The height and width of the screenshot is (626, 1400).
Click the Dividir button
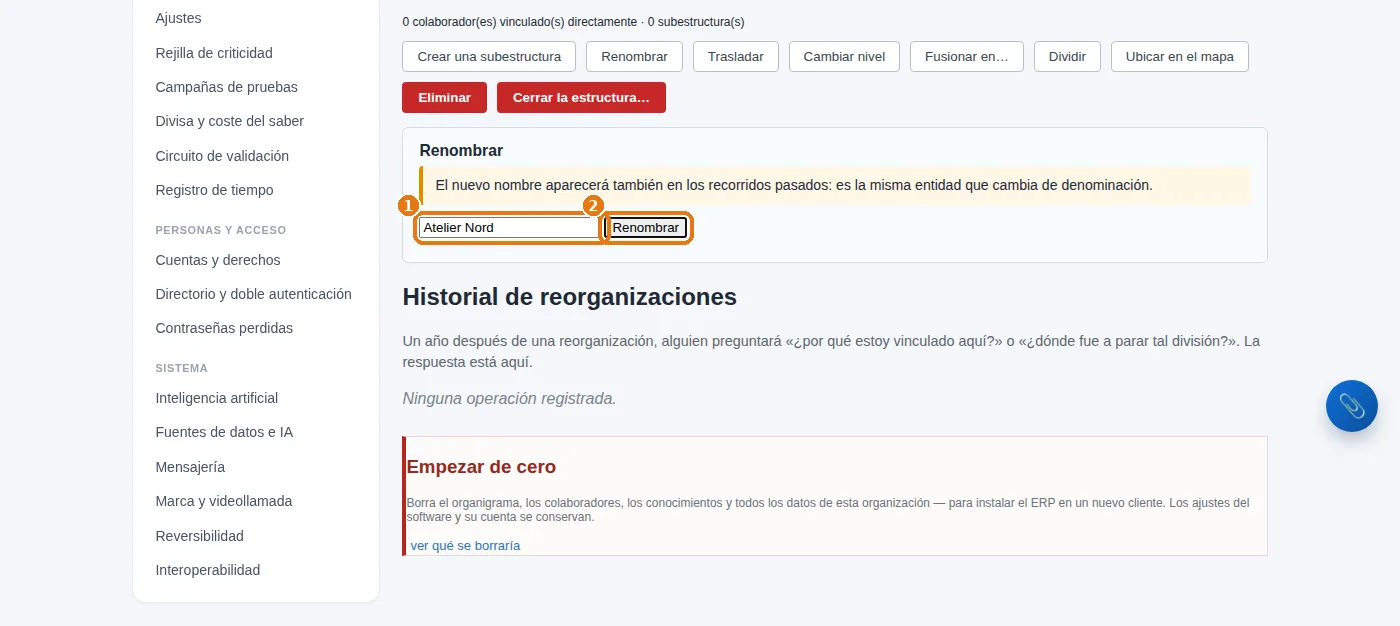coord(1067,56)
